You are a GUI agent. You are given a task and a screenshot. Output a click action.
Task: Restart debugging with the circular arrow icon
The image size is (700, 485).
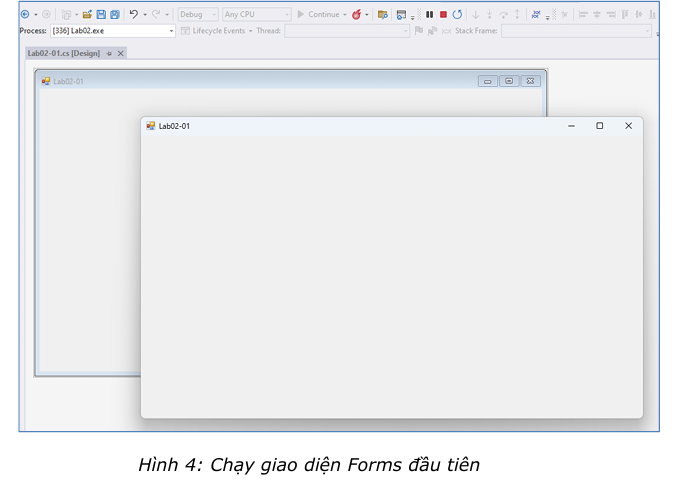(x=457, y=15)
